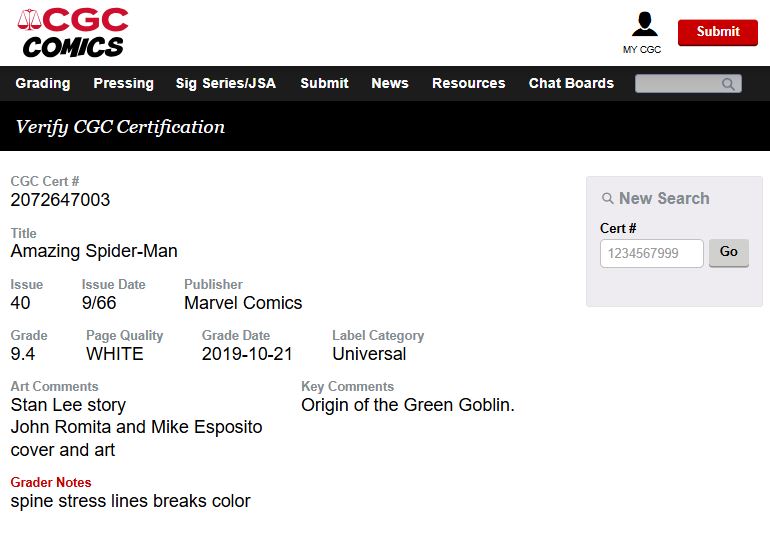
Task: Focus the navigation bar search field
Action: pyautogui.click(x=678, y=84)
